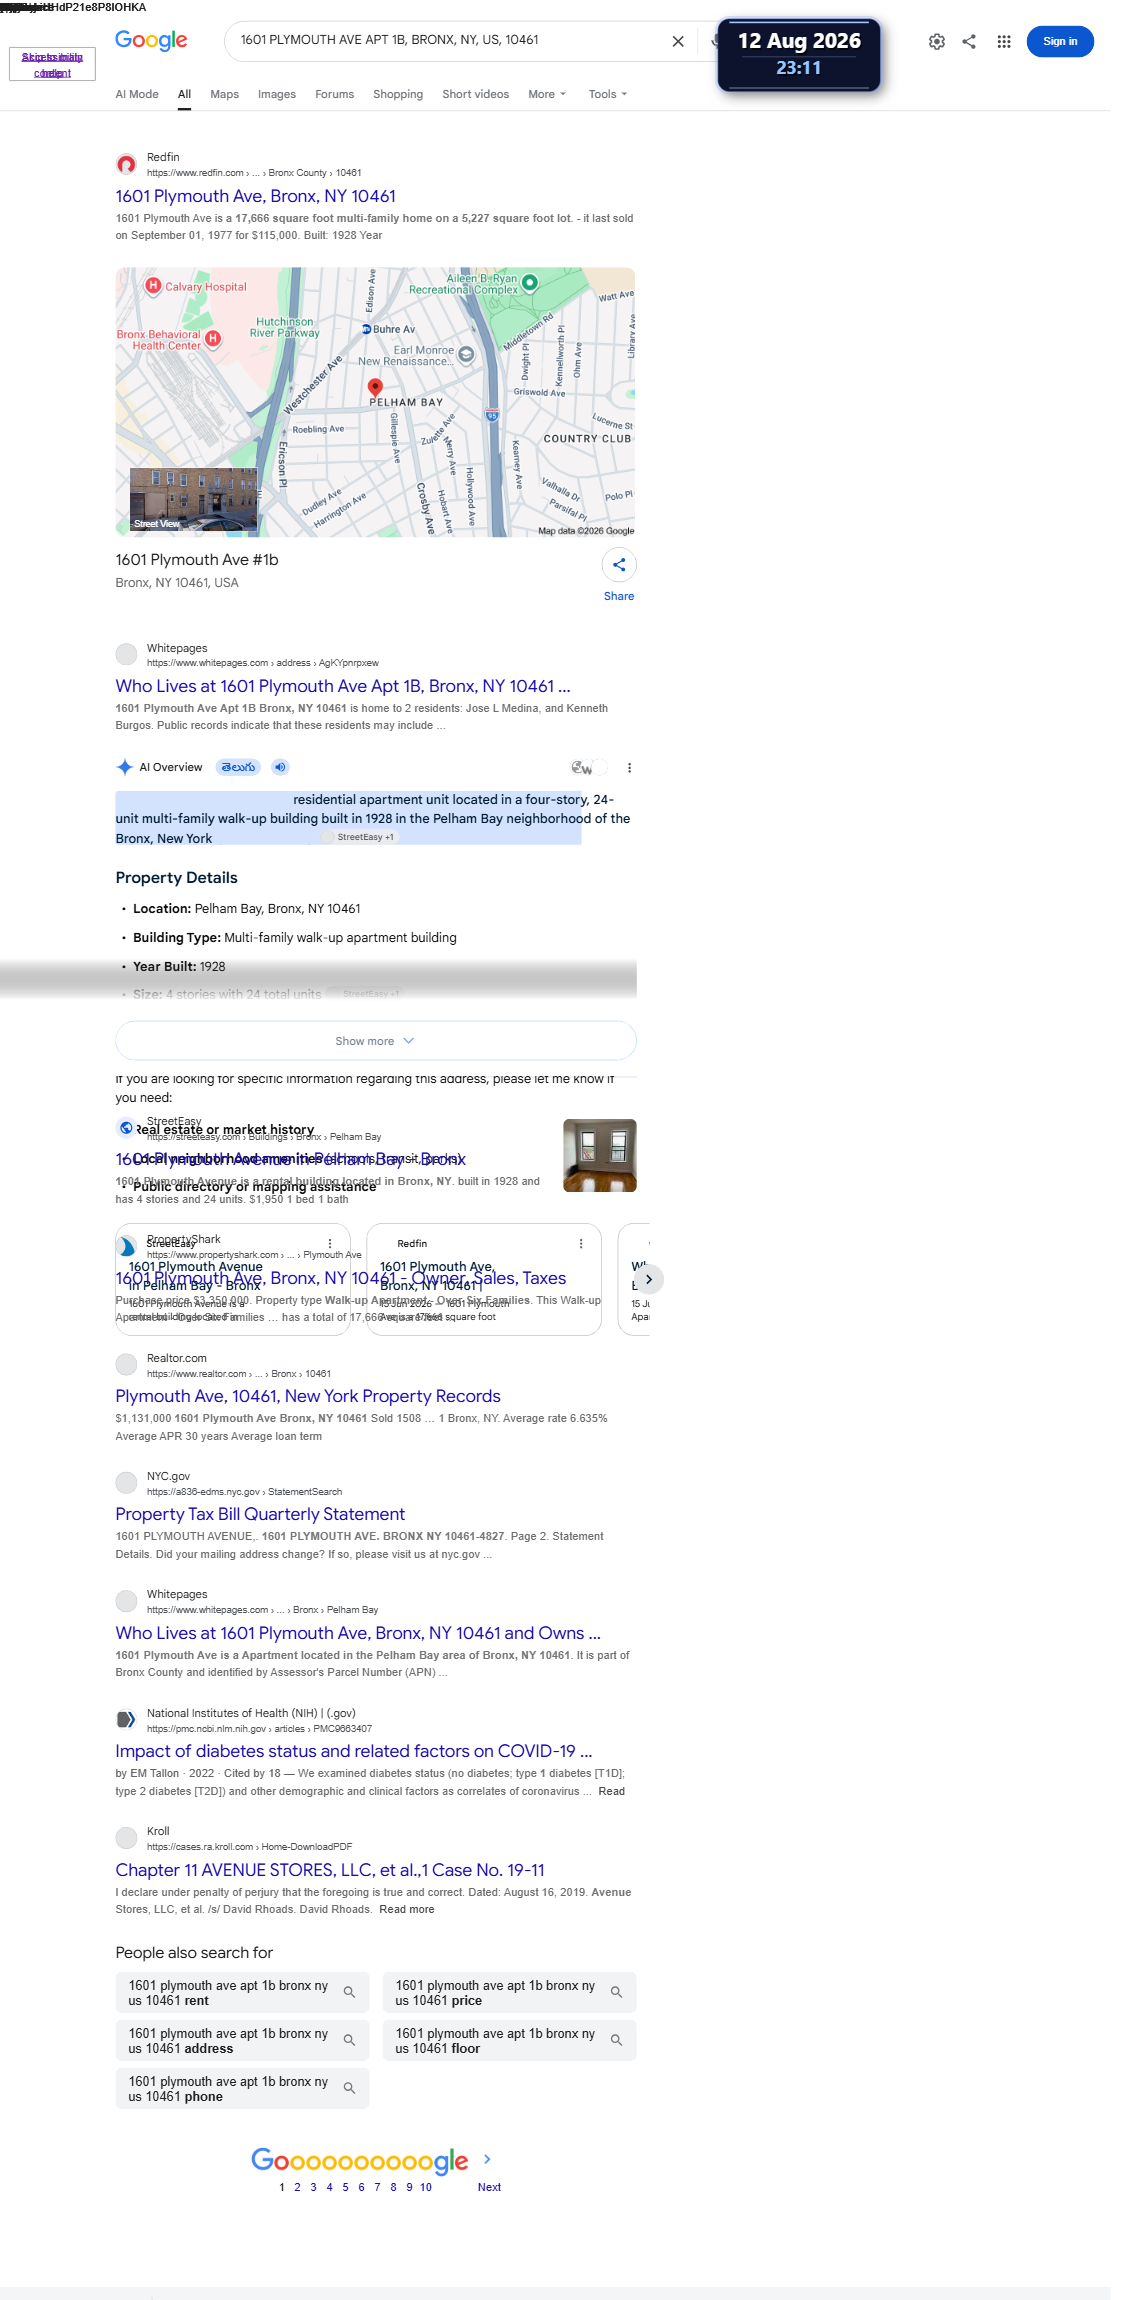
Task: Open 'Impact of diabetes status' NIH result
Action: [x=354, y=1751]
